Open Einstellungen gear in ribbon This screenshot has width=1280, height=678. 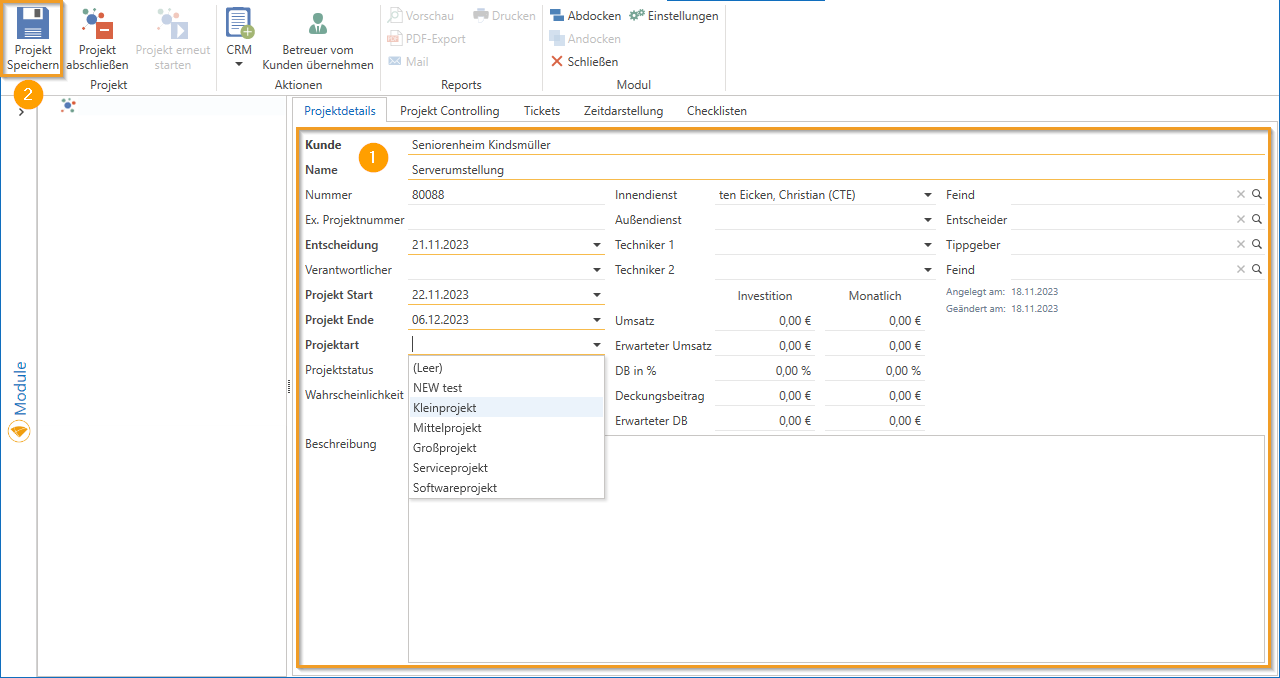(x=637, y=16)
